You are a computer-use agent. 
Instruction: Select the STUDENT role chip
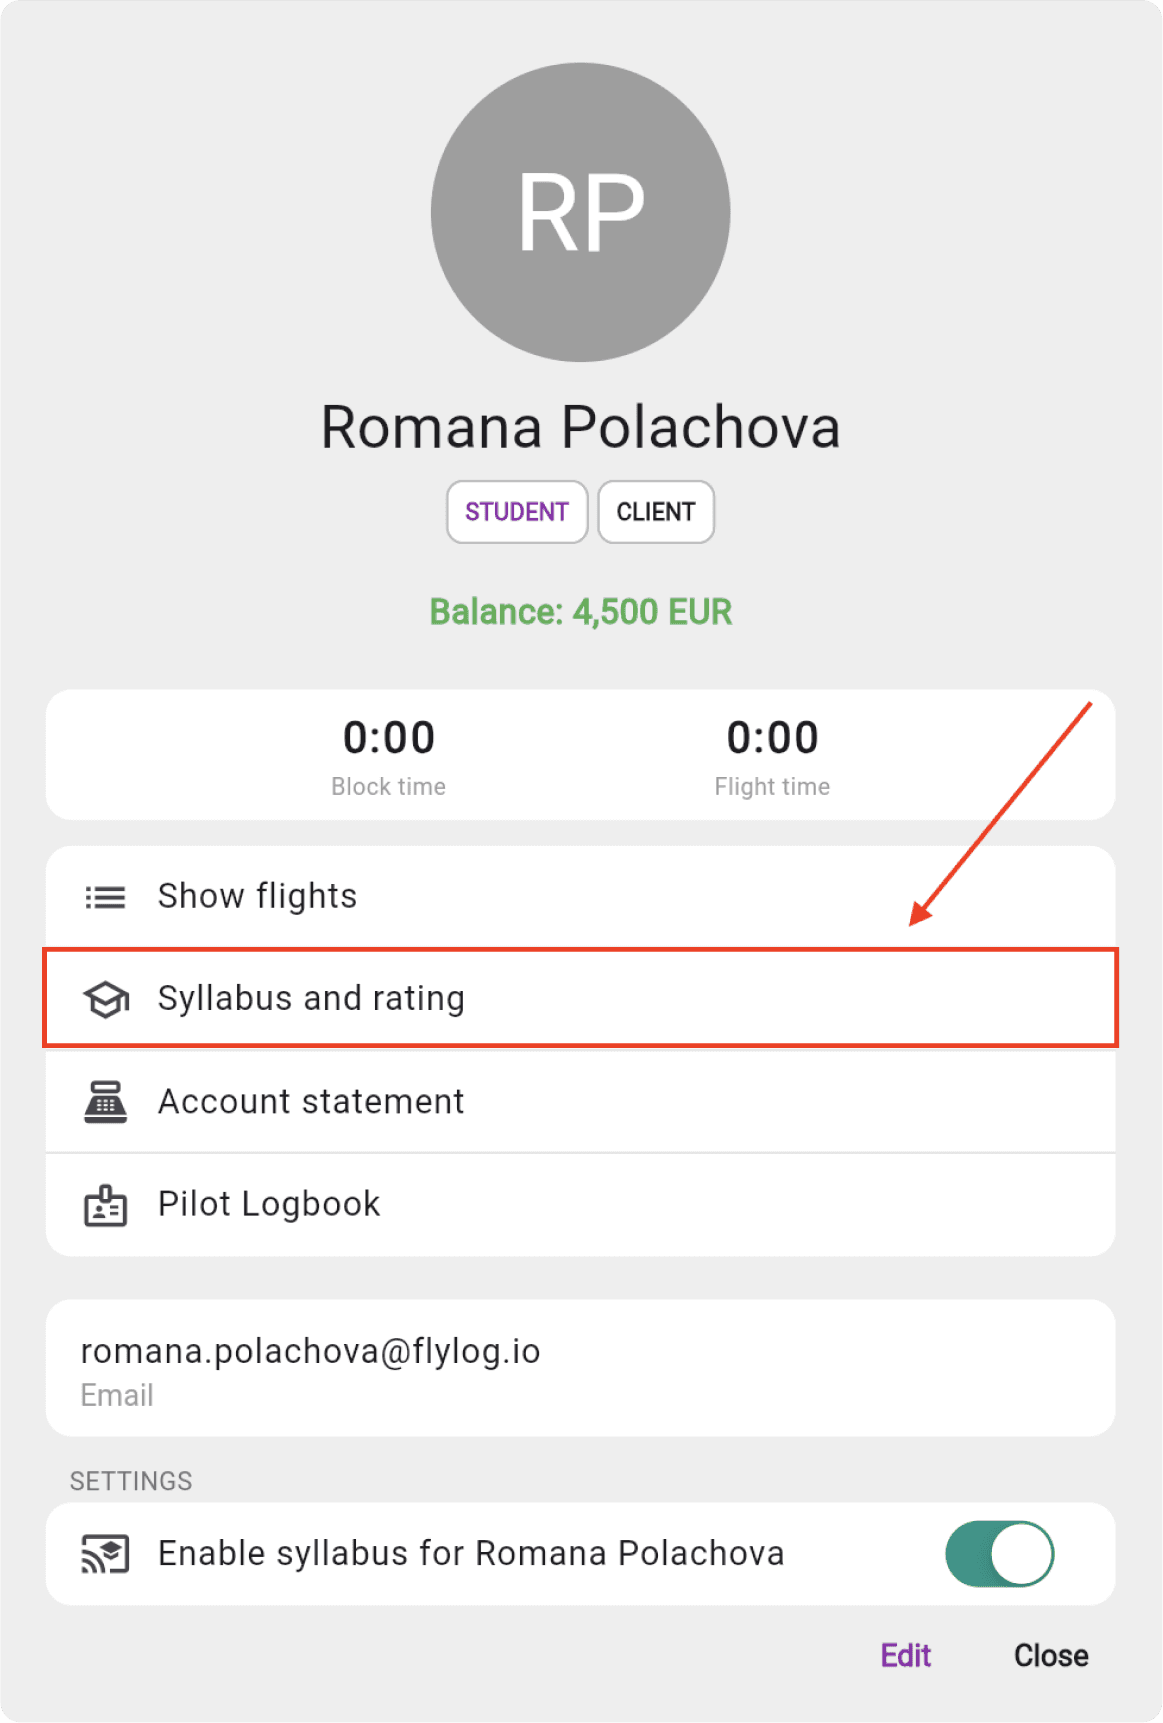click(x=517, y=512)
